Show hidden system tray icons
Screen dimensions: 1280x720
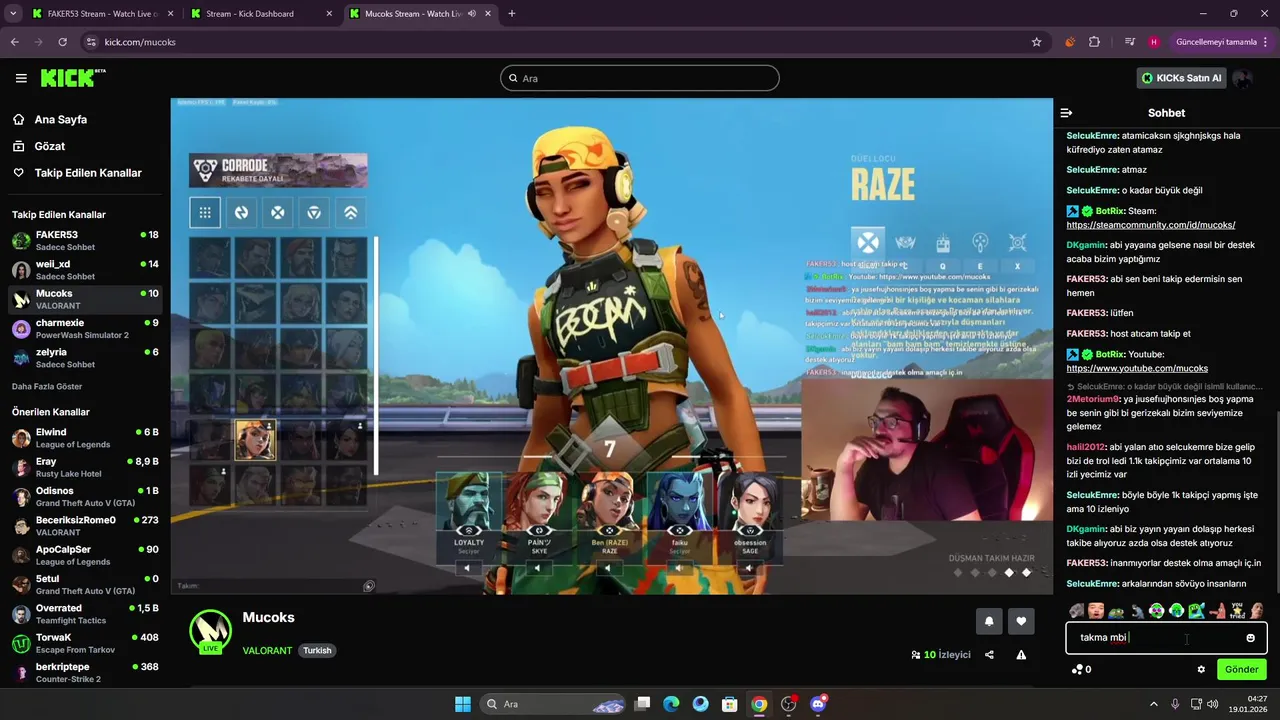pyautogui.click(x=1153, y=704)
